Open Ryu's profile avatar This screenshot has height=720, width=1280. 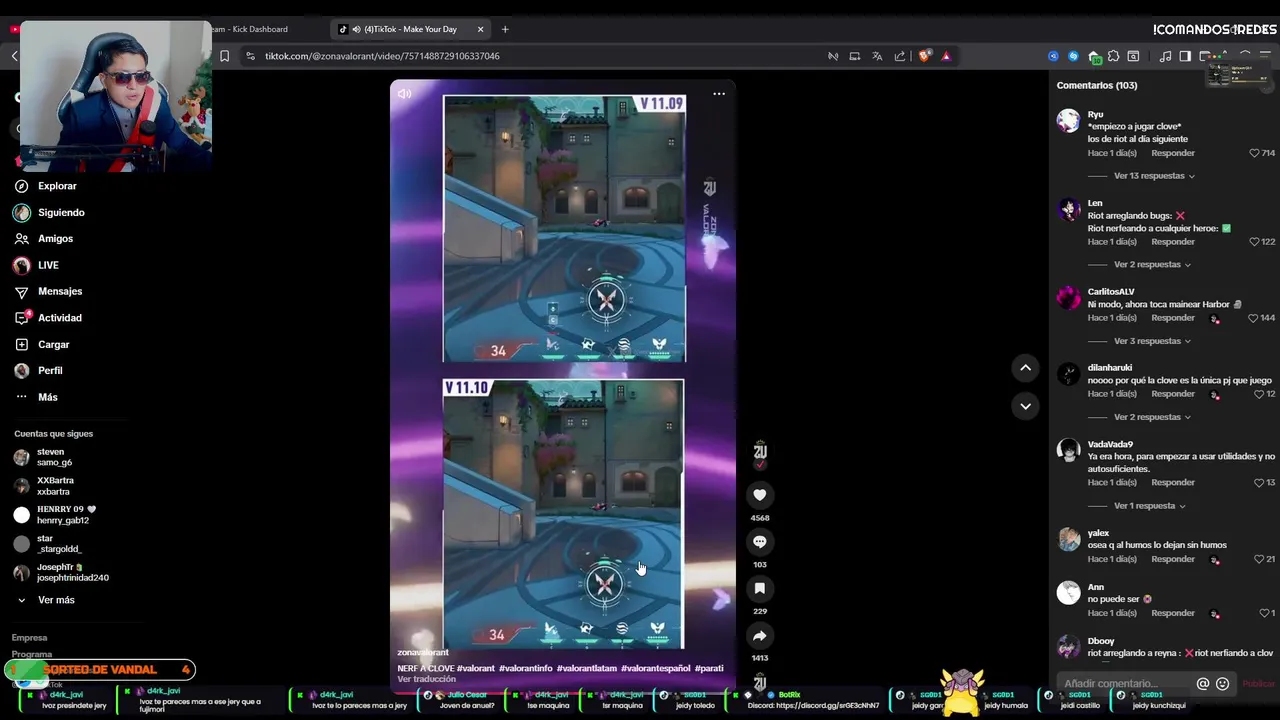(x=1068, y=121)
